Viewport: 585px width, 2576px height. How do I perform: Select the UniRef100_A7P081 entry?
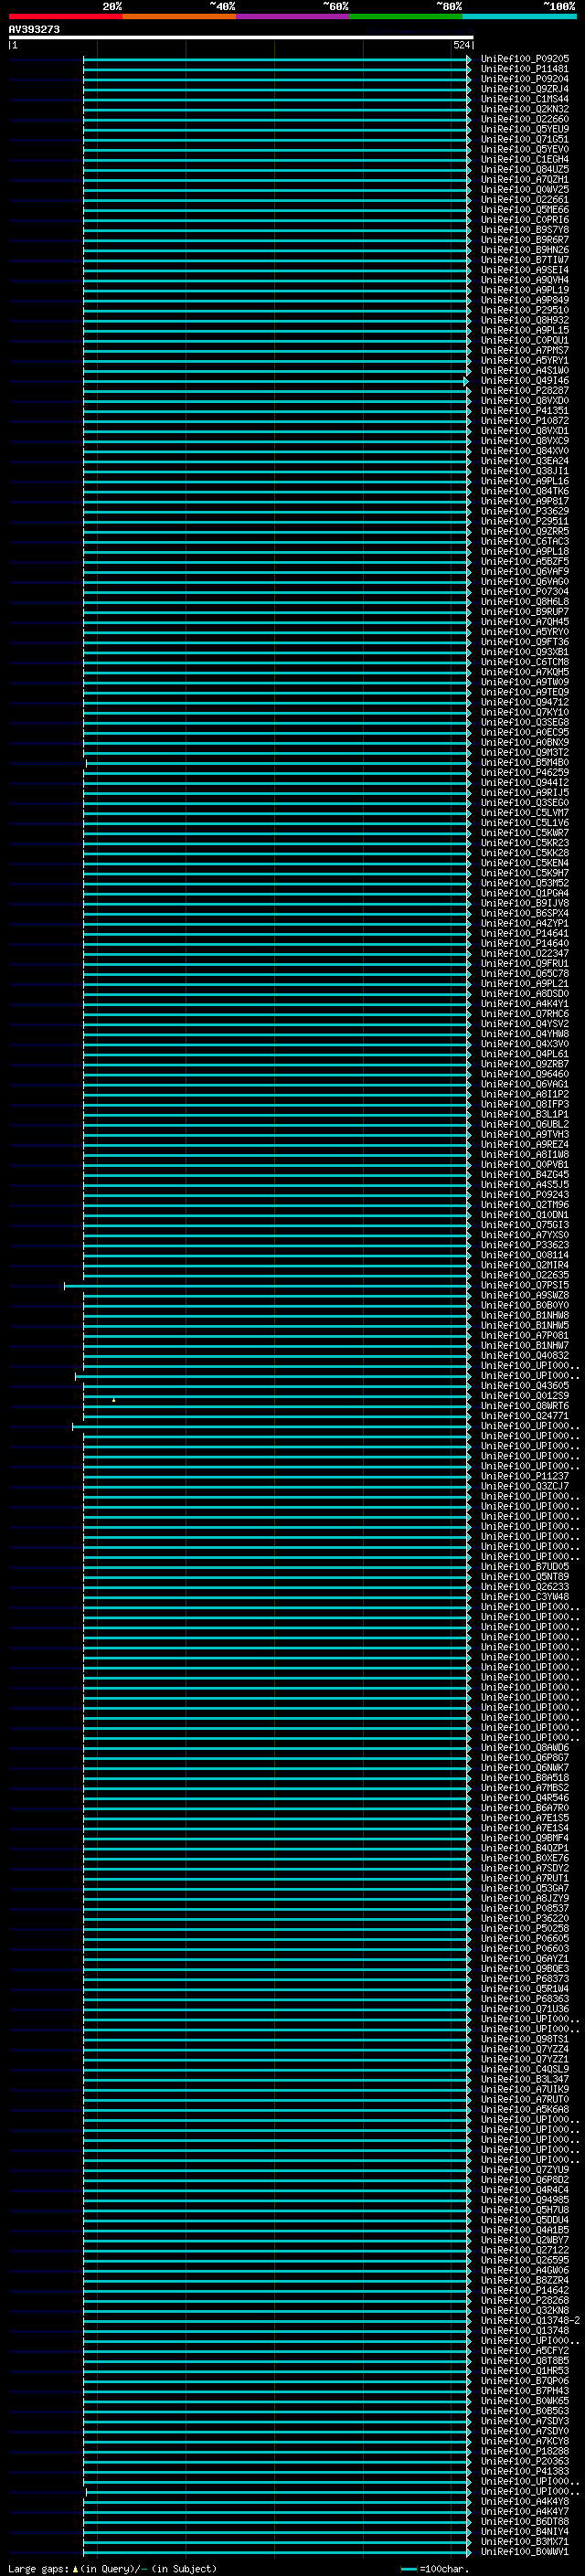[525, 1336]
